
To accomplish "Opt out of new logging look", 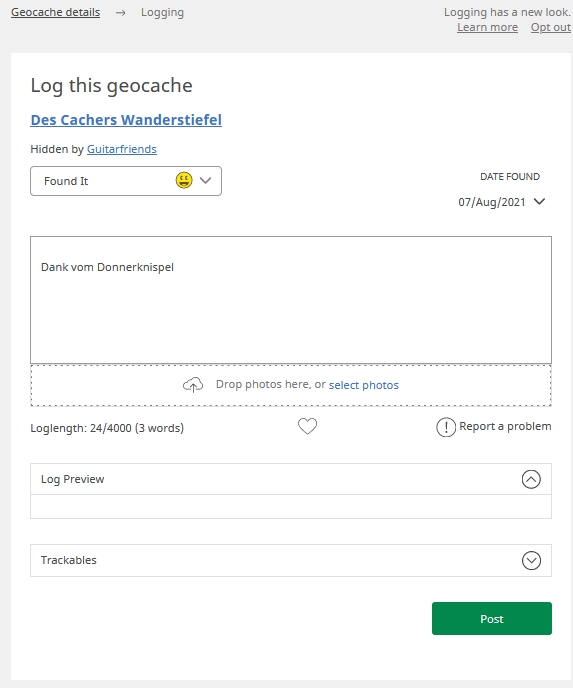I will [x=551, y=27].
